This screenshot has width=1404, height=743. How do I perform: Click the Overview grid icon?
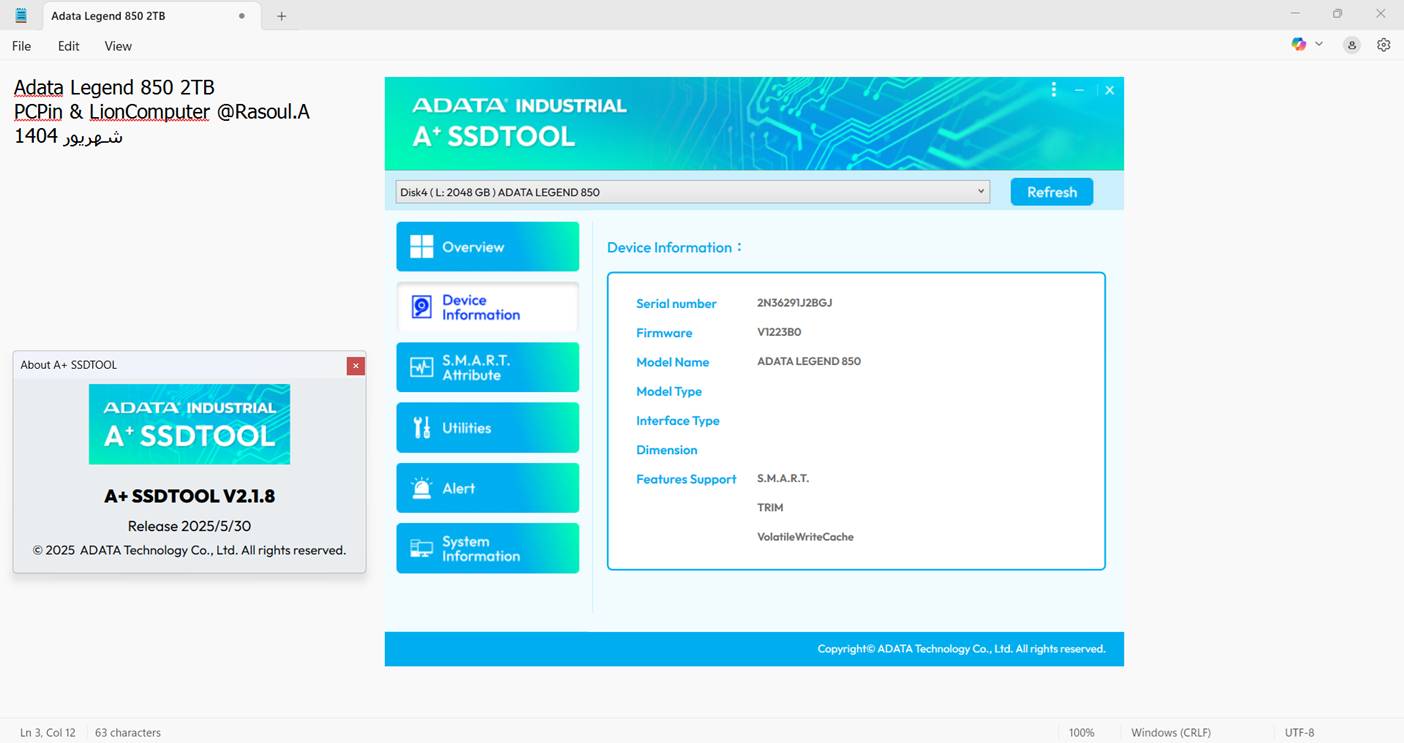[x=422, y=247]
